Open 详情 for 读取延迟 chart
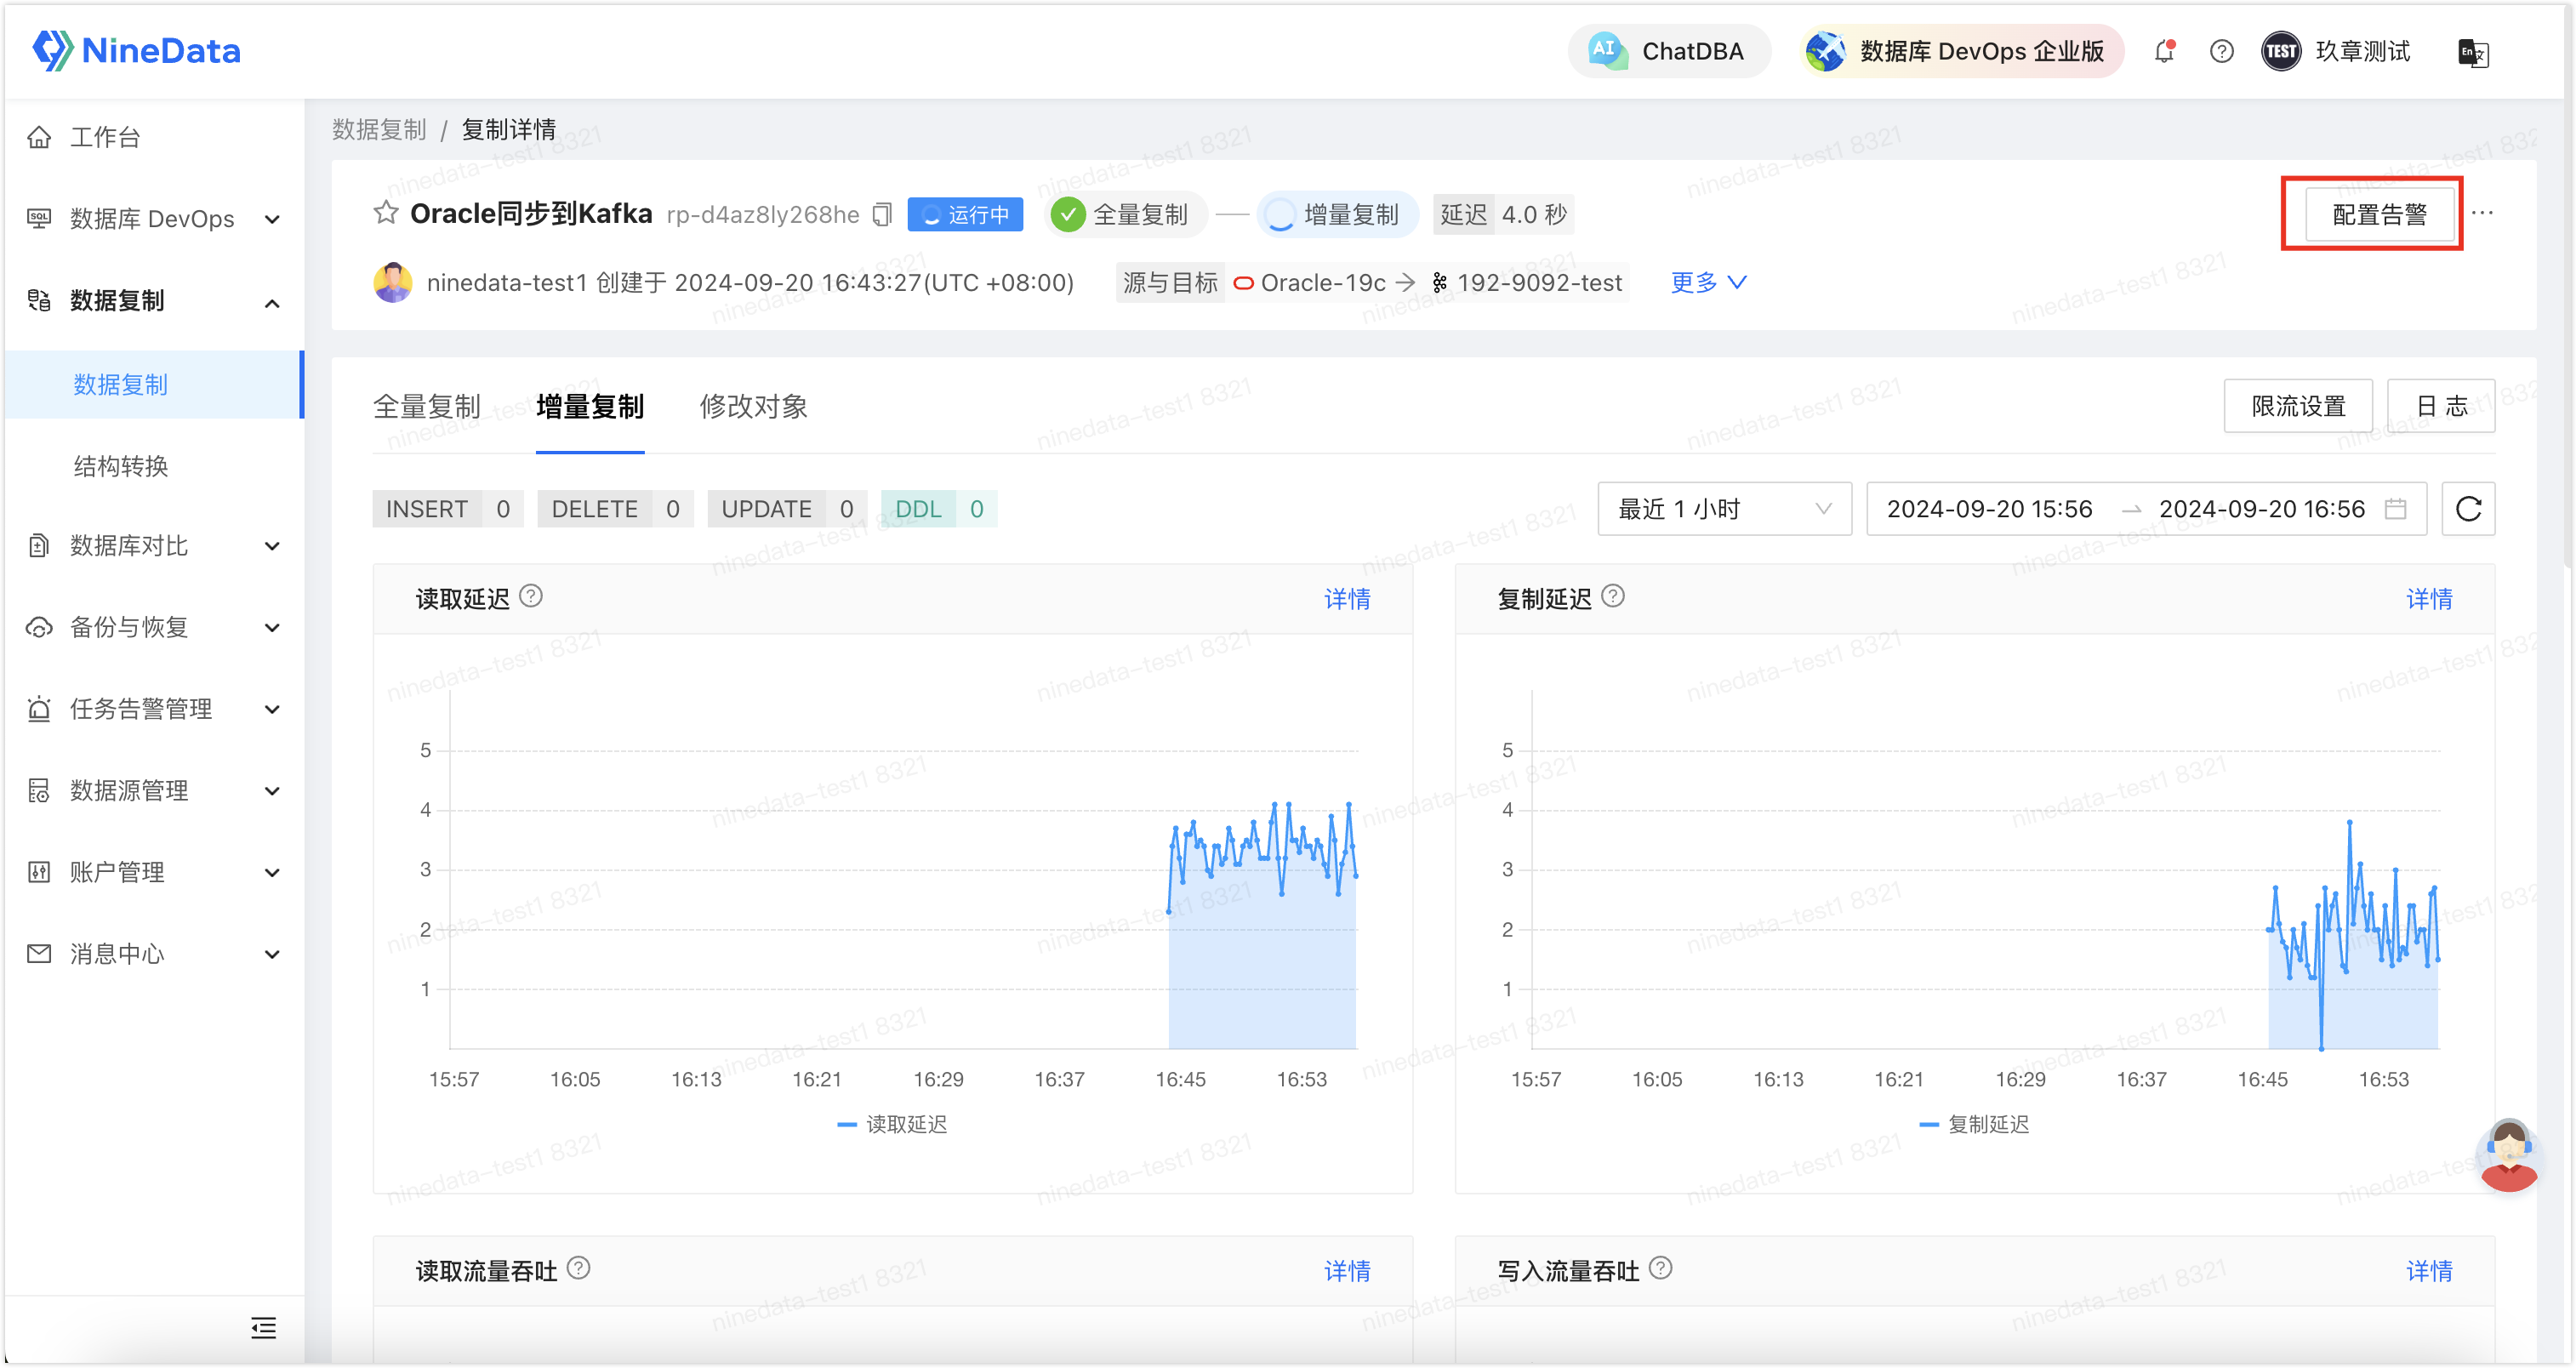Viewport: 2576px width, 1368px height. click(x=1347, y=599)
